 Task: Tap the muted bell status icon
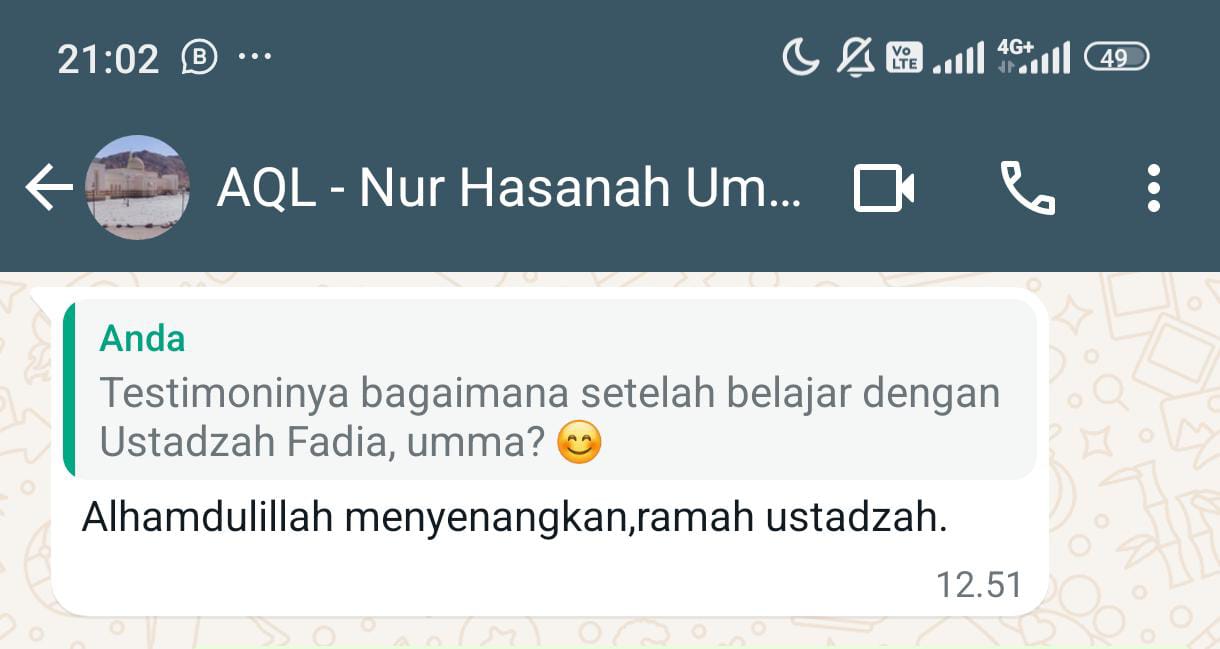coord(855,58)
